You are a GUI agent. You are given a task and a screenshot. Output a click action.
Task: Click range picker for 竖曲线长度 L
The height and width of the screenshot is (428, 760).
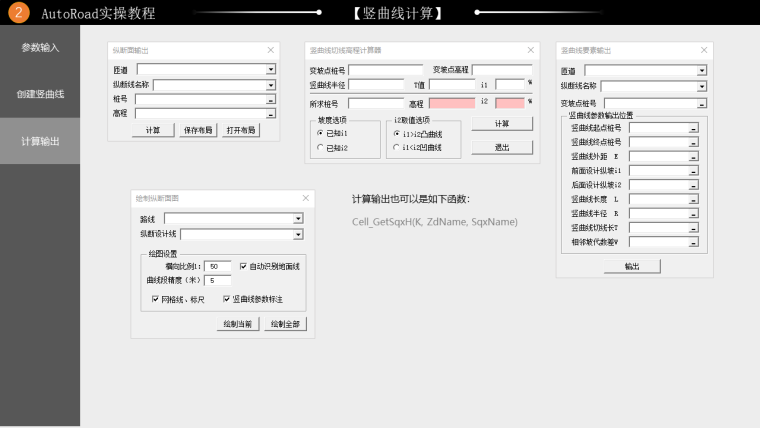coord(693,199)
